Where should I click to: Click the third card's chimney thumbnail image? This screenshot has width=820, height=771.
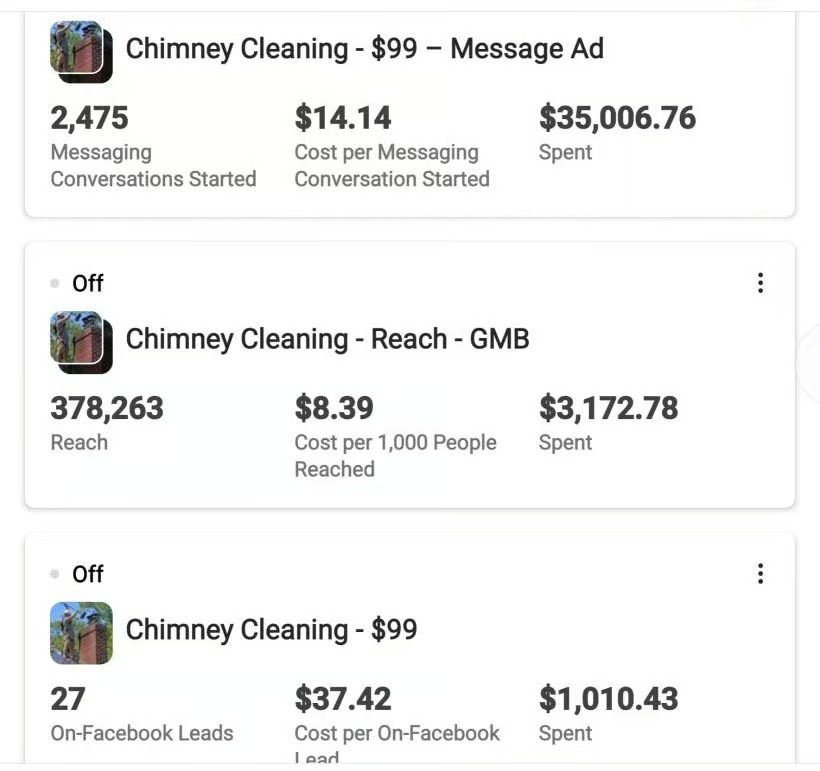81,632
